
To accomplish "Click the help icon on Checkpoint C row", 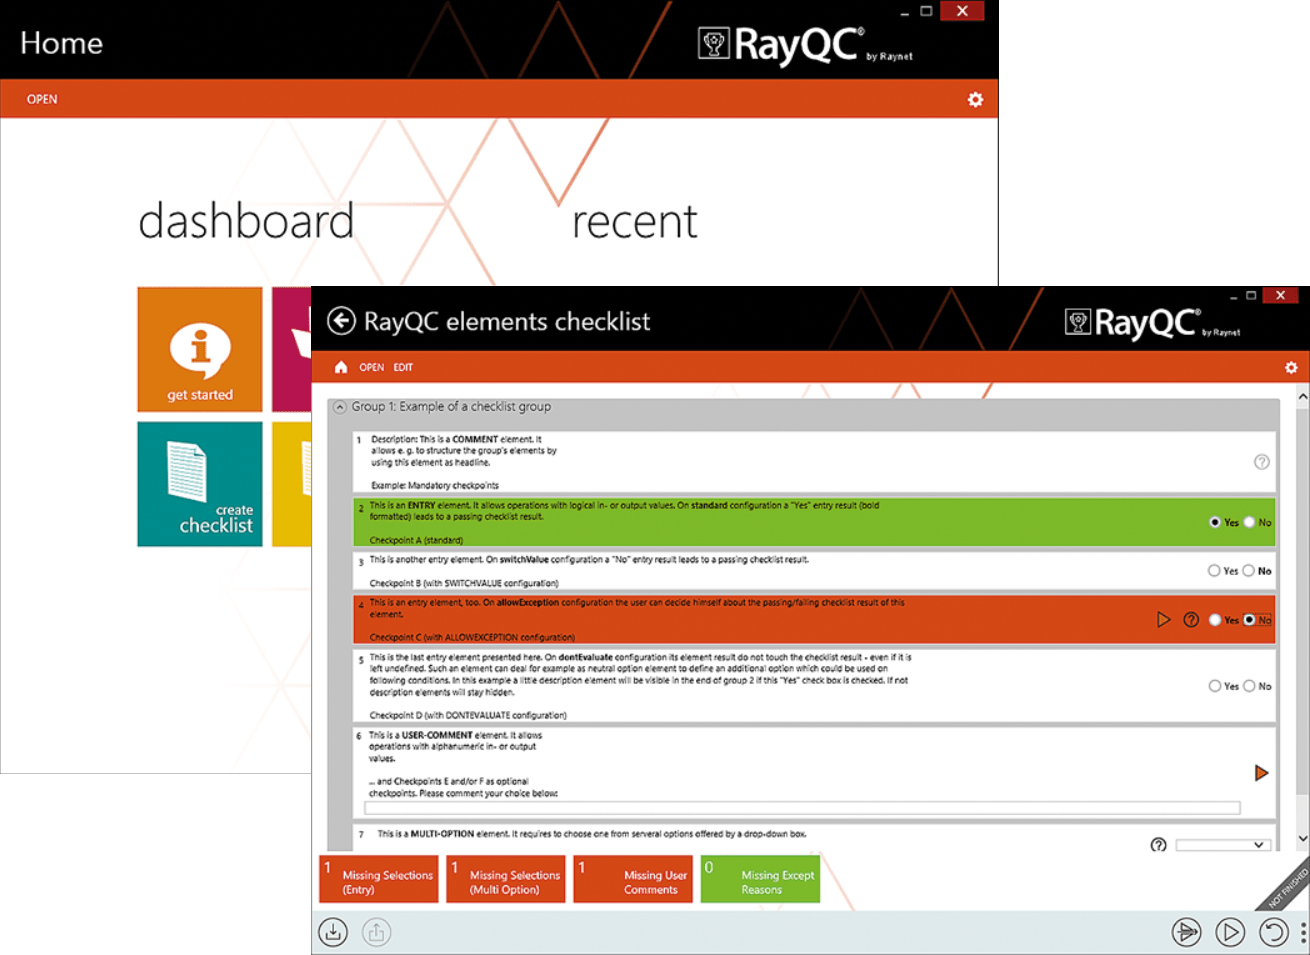I will click(1191, 620).
